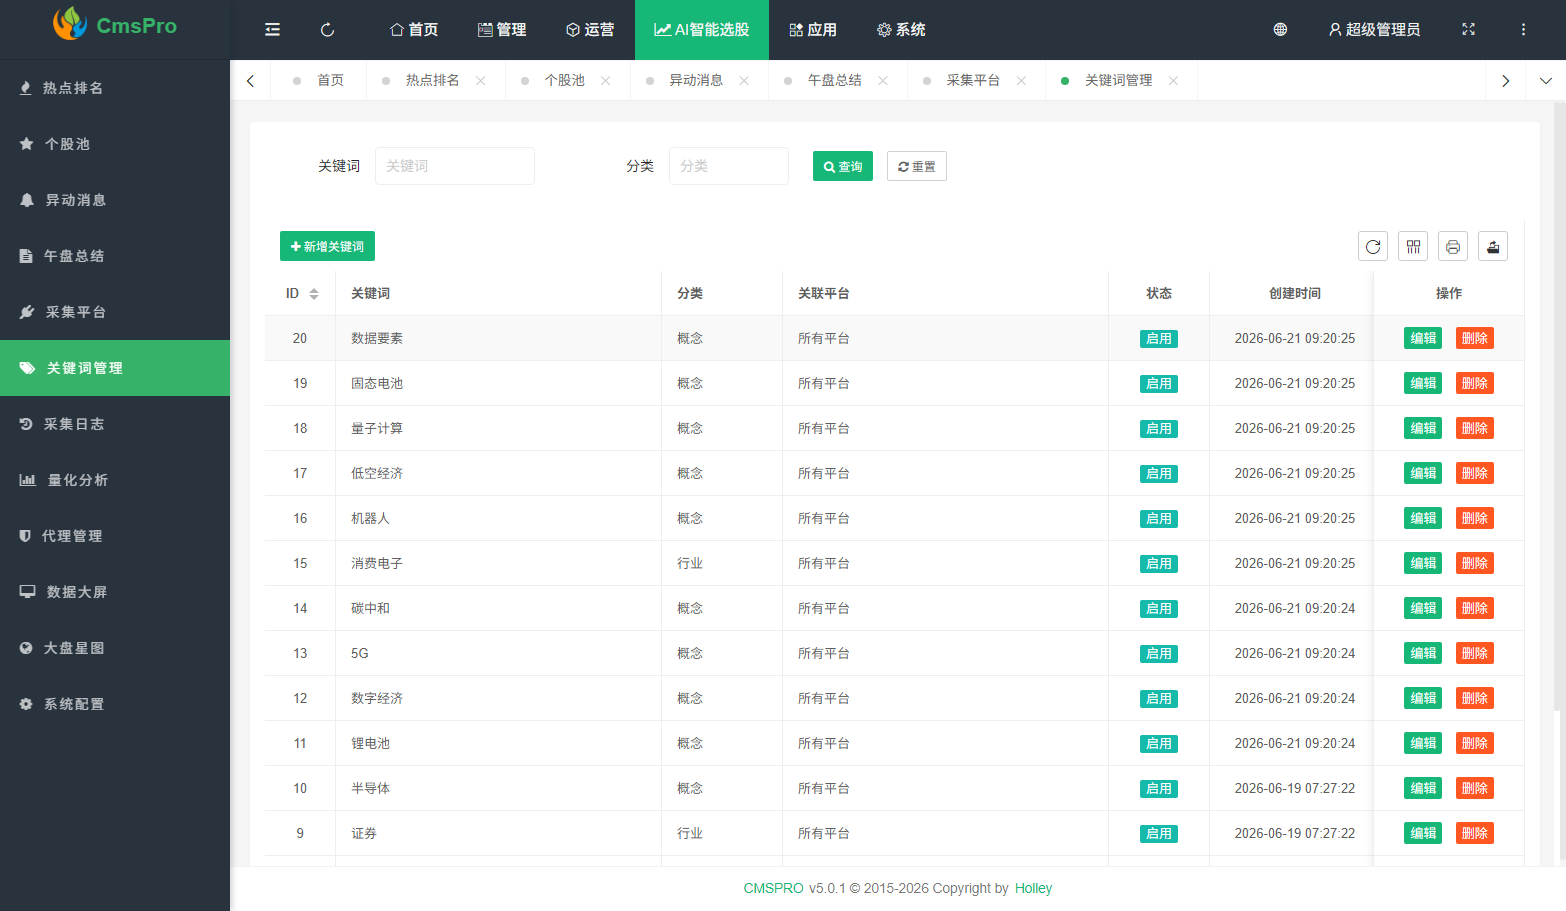Viewport: 1566px width, 911px height.
Task: Expand the 超级管理员 user menu
Action: 1374,30
